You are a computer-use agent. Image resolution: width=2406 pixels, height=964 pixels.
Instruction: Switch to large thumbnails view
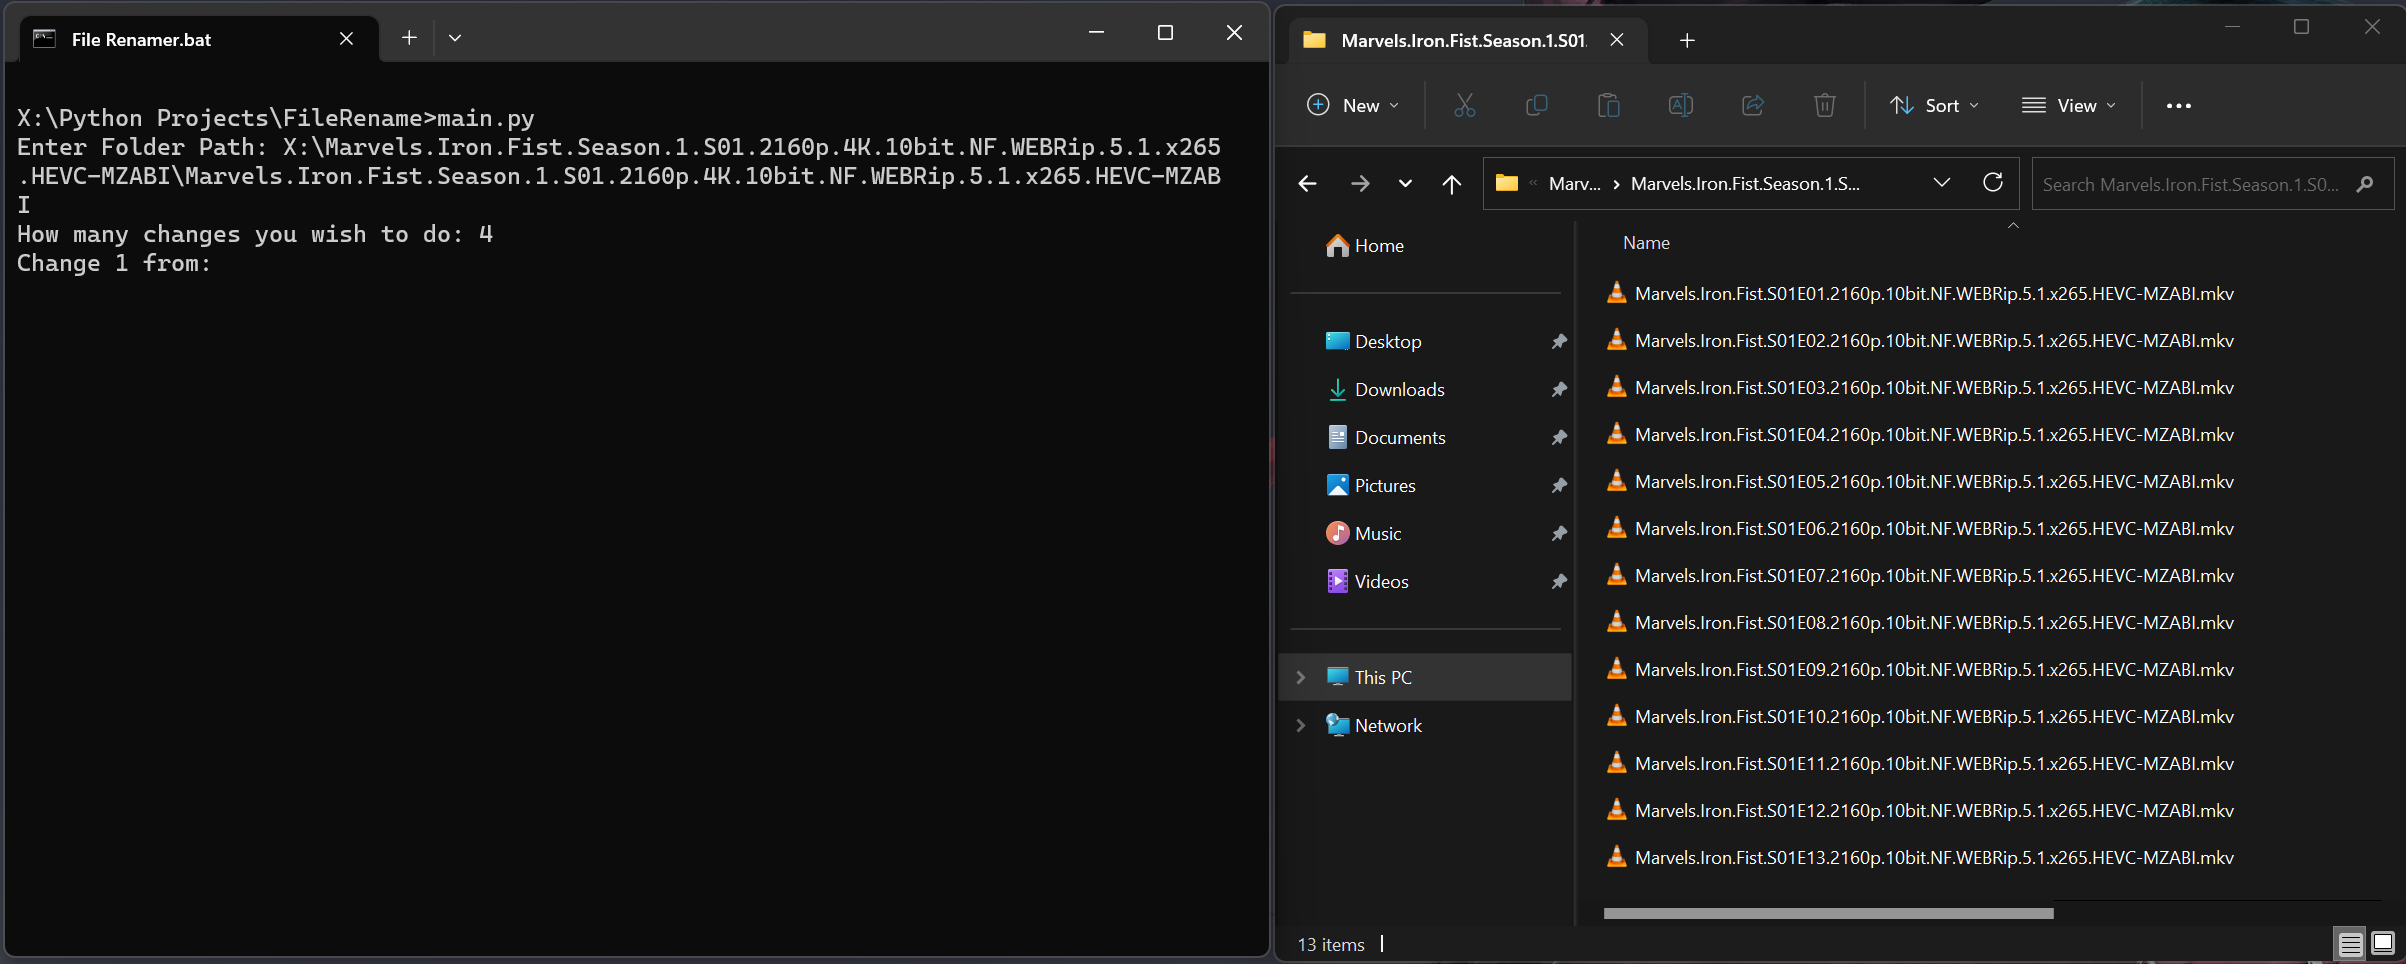click(2377, 943)
